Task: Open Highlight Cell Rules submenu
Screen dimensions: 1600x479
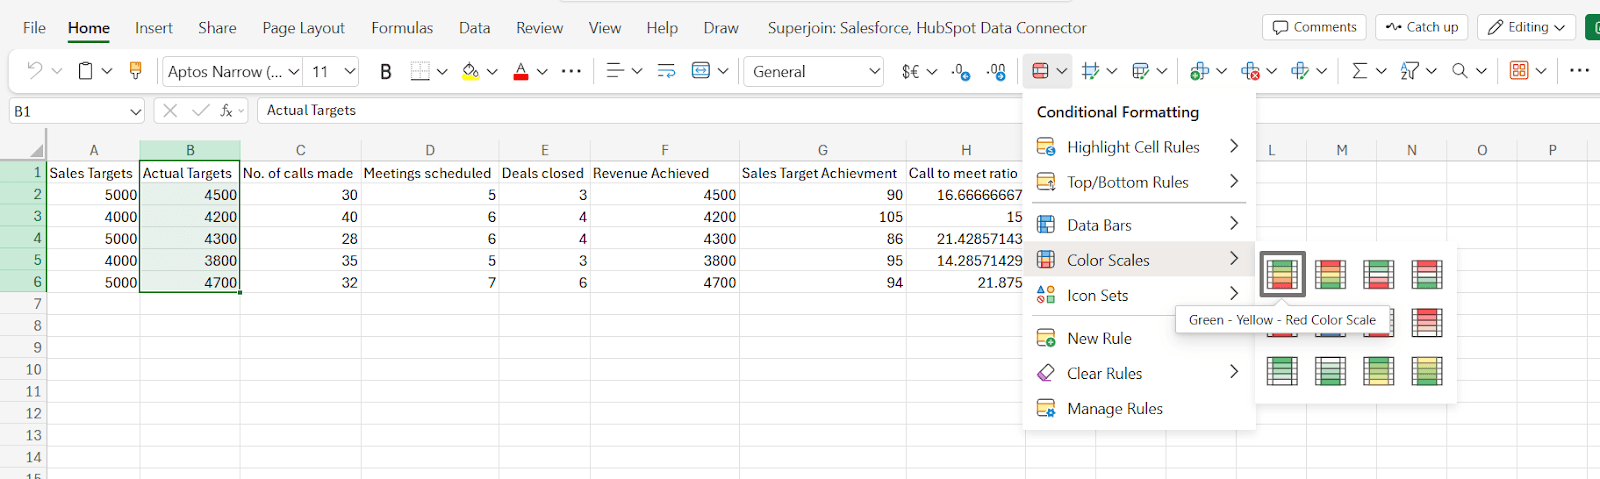Action: click(1138, 147)
